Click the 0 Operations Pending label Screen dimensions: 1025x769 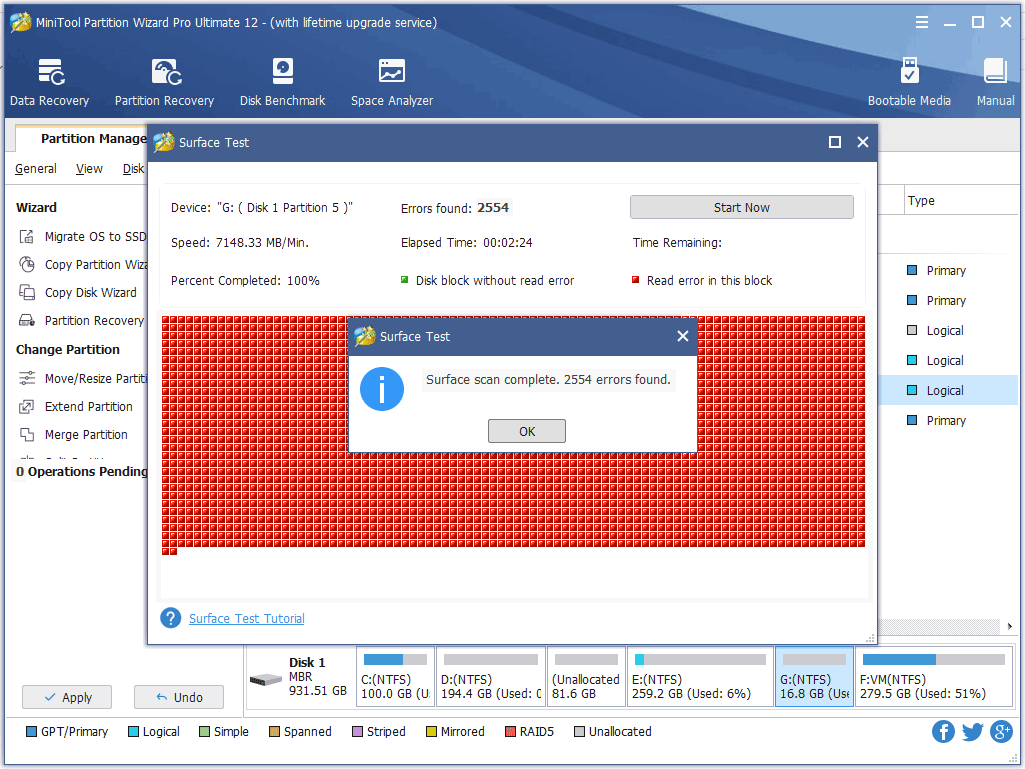click(x=82, y=471)
